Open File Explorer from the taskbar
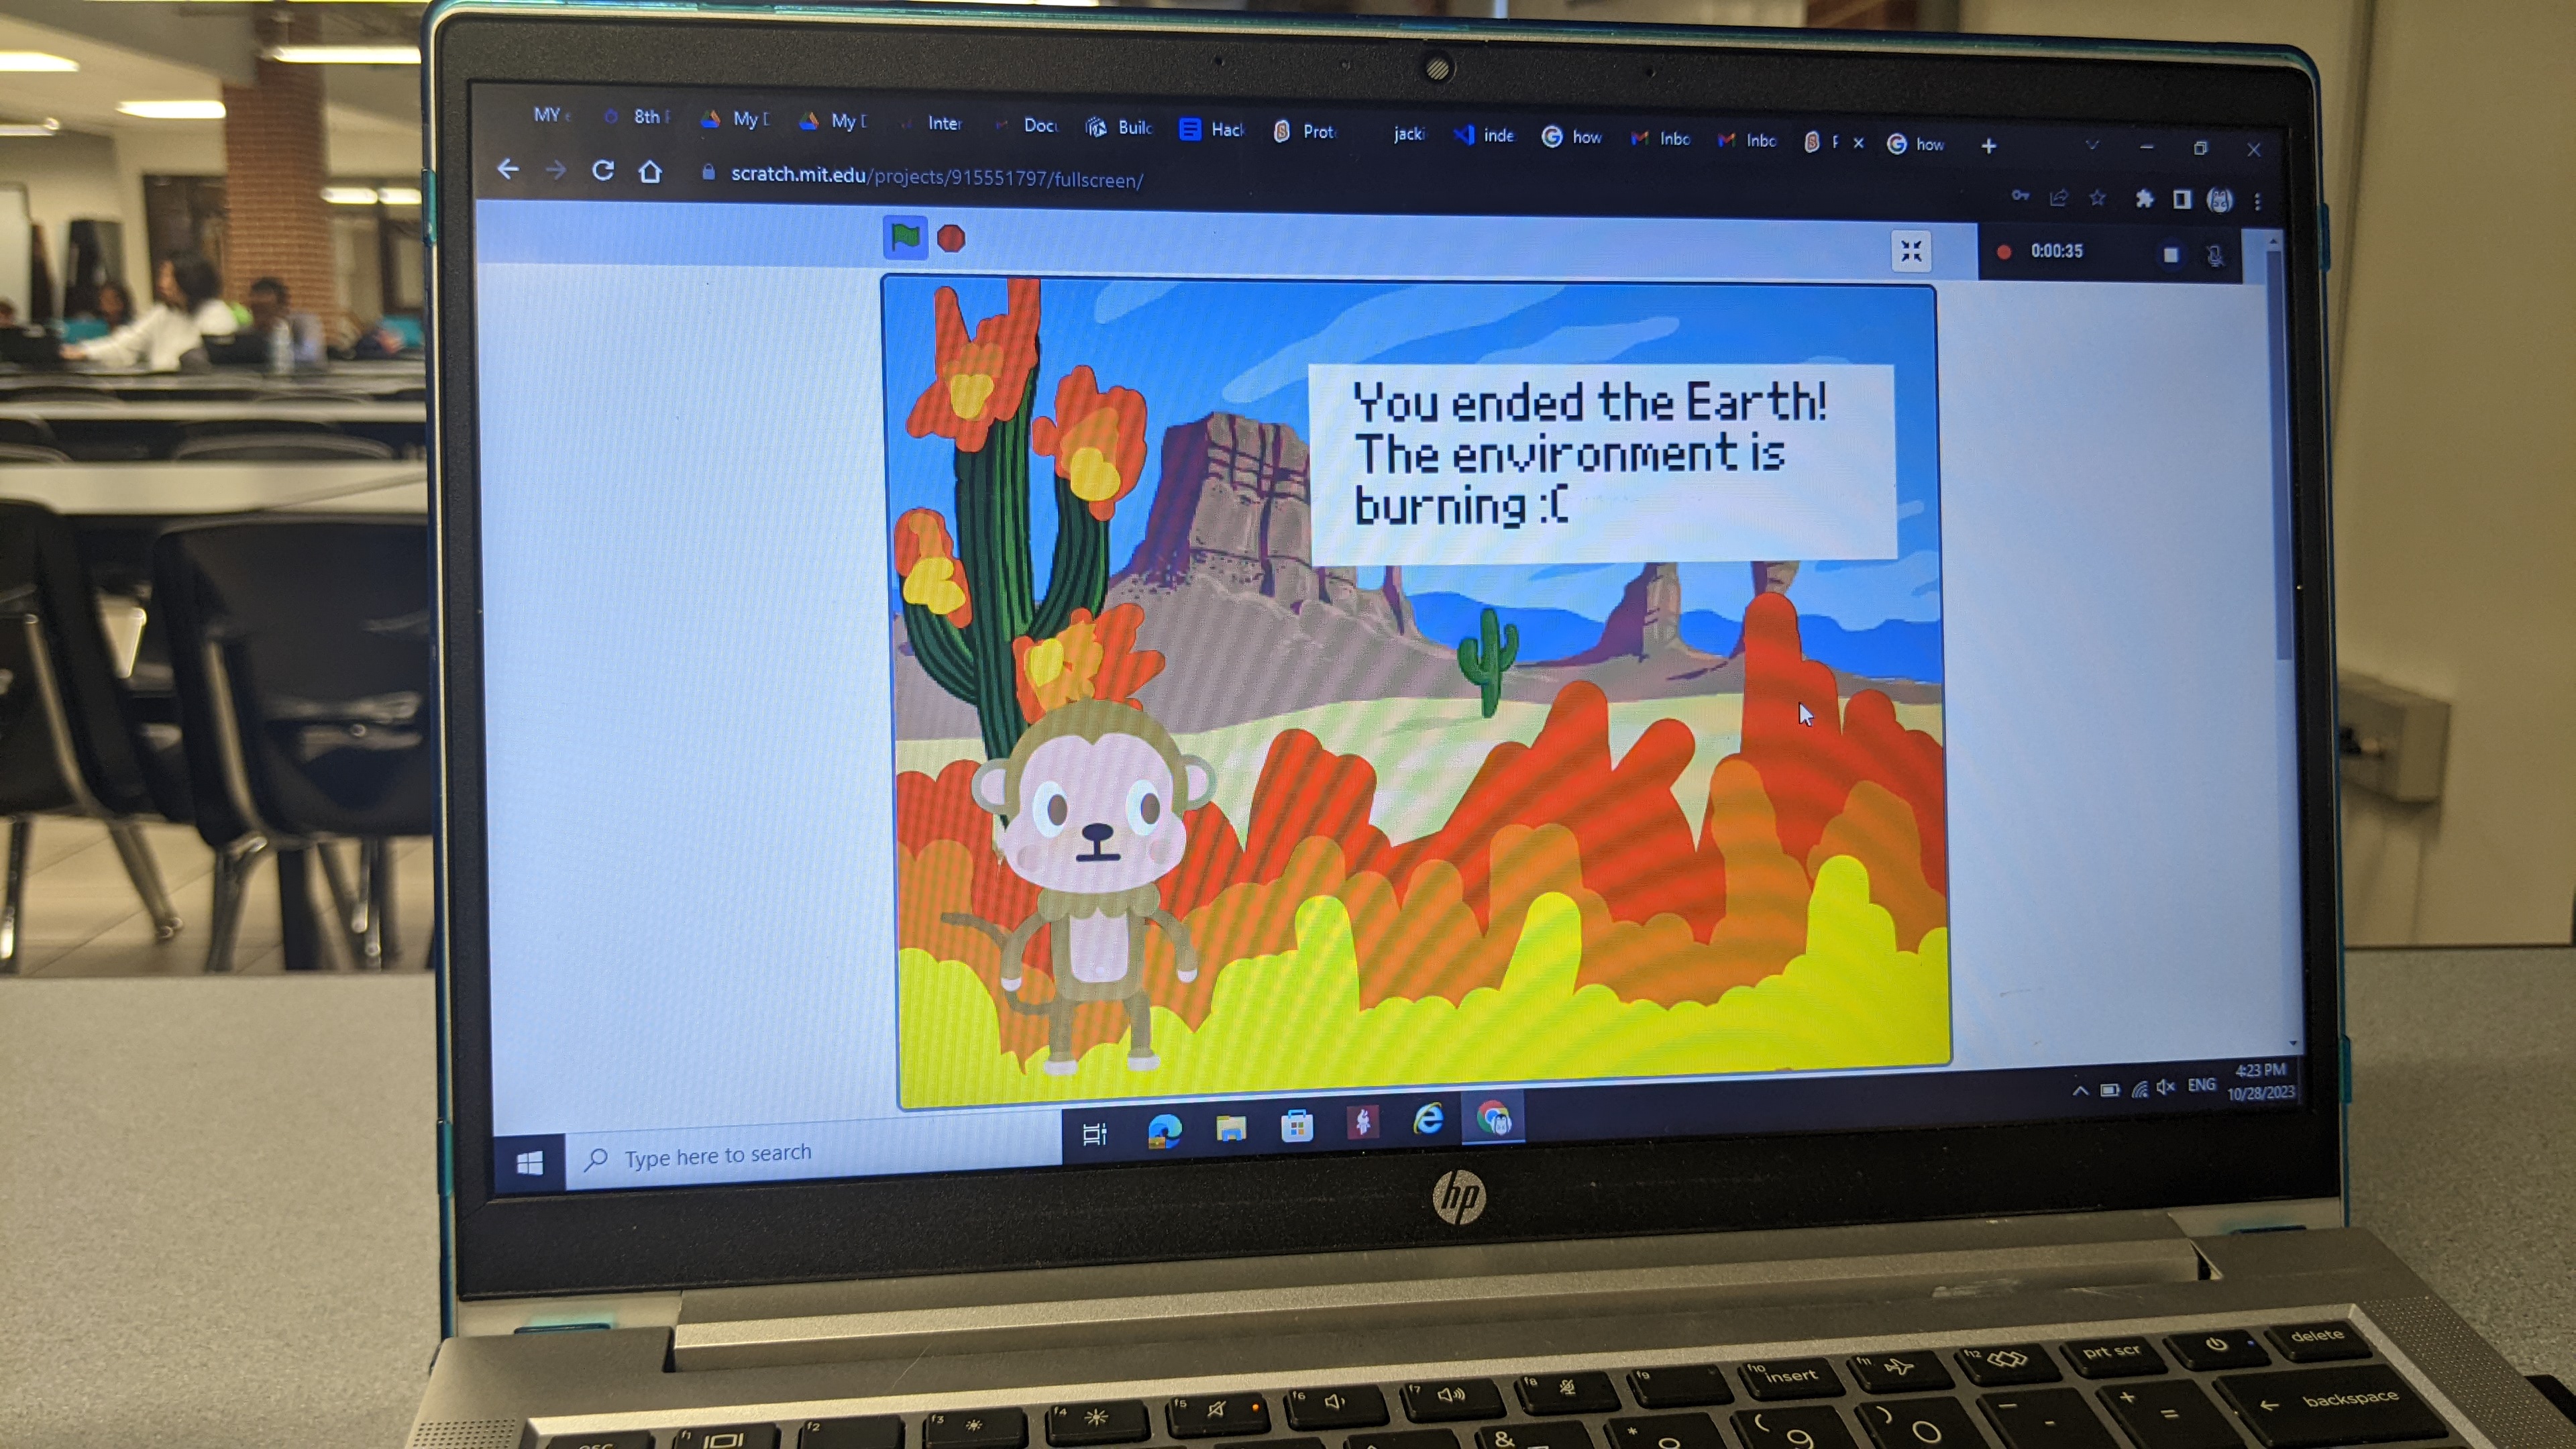Screen dimensions: 2576x1449 [1230, 1128]
